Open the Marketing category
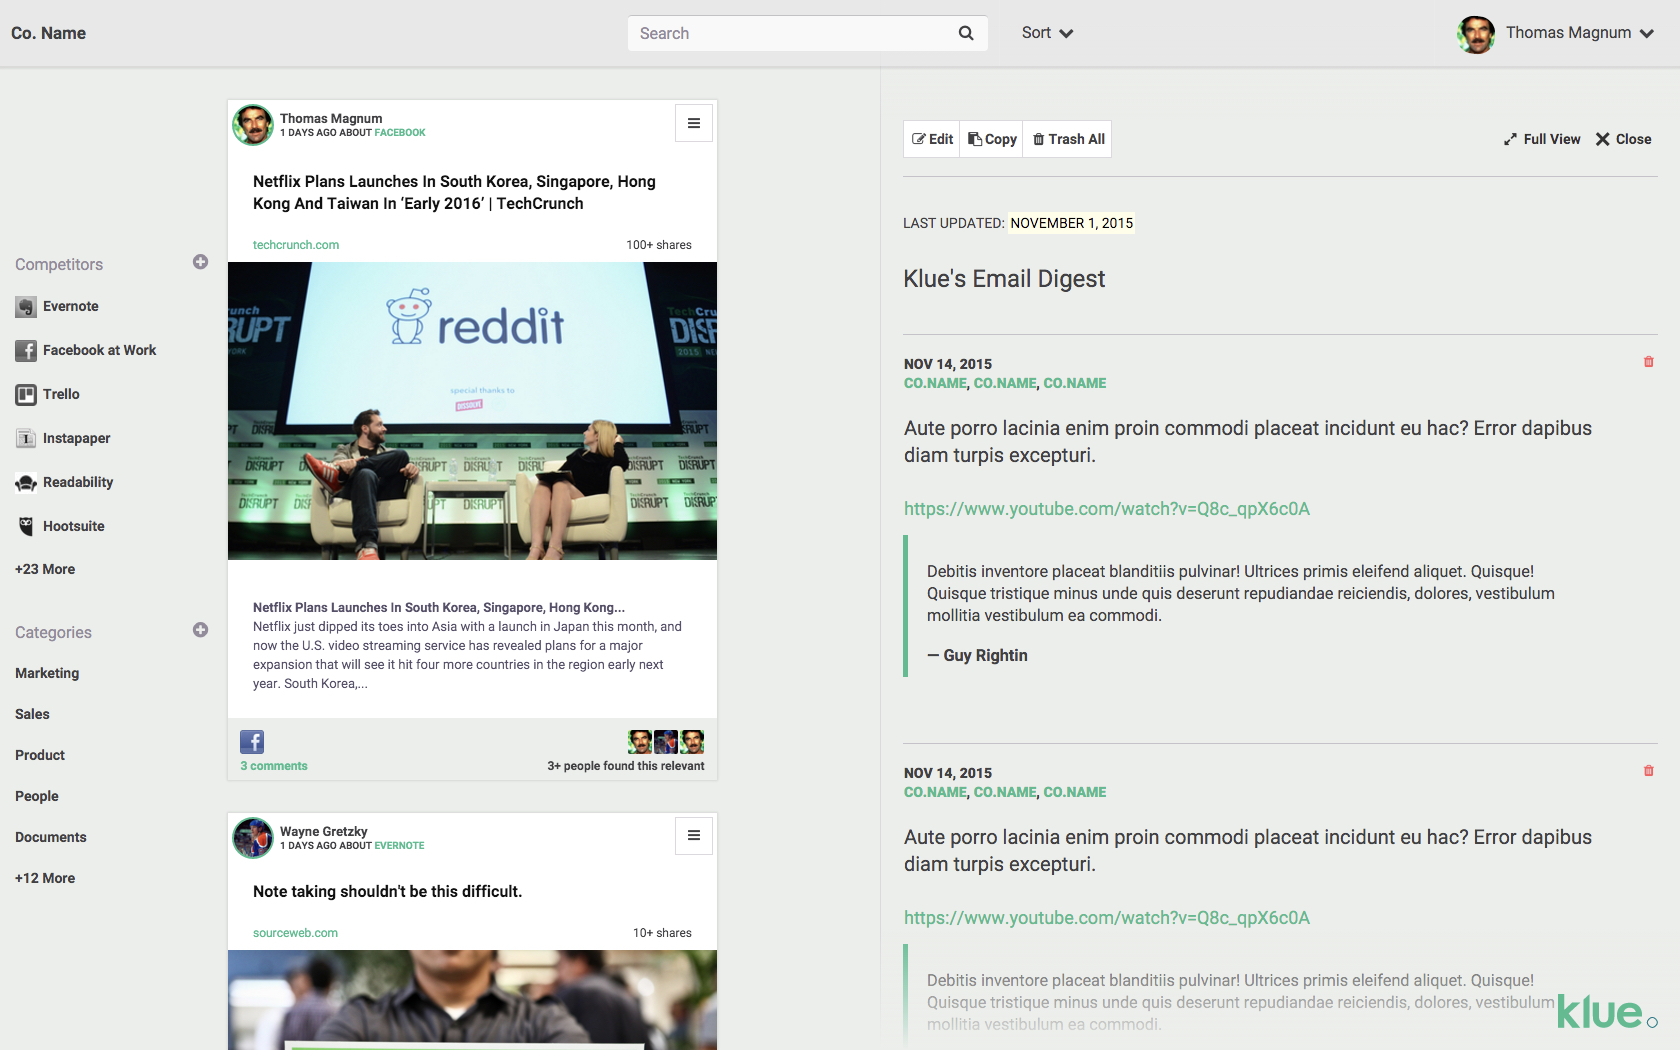Viewport: 1680px width, 1050px height. click(x=47, y=673)
